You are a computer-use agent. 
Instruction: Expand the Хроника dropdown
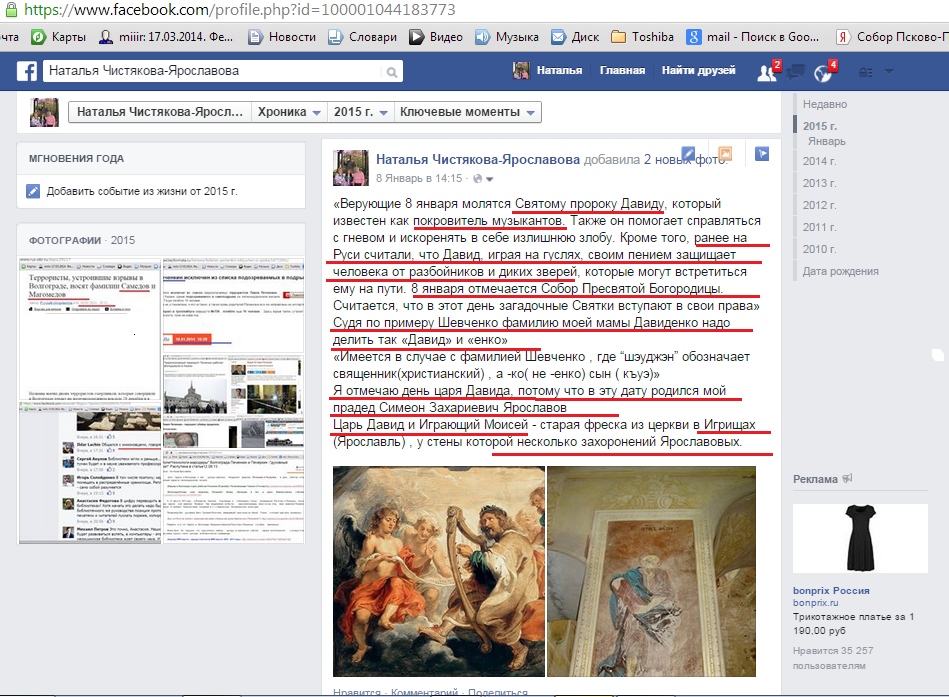(x=289, y=112)
